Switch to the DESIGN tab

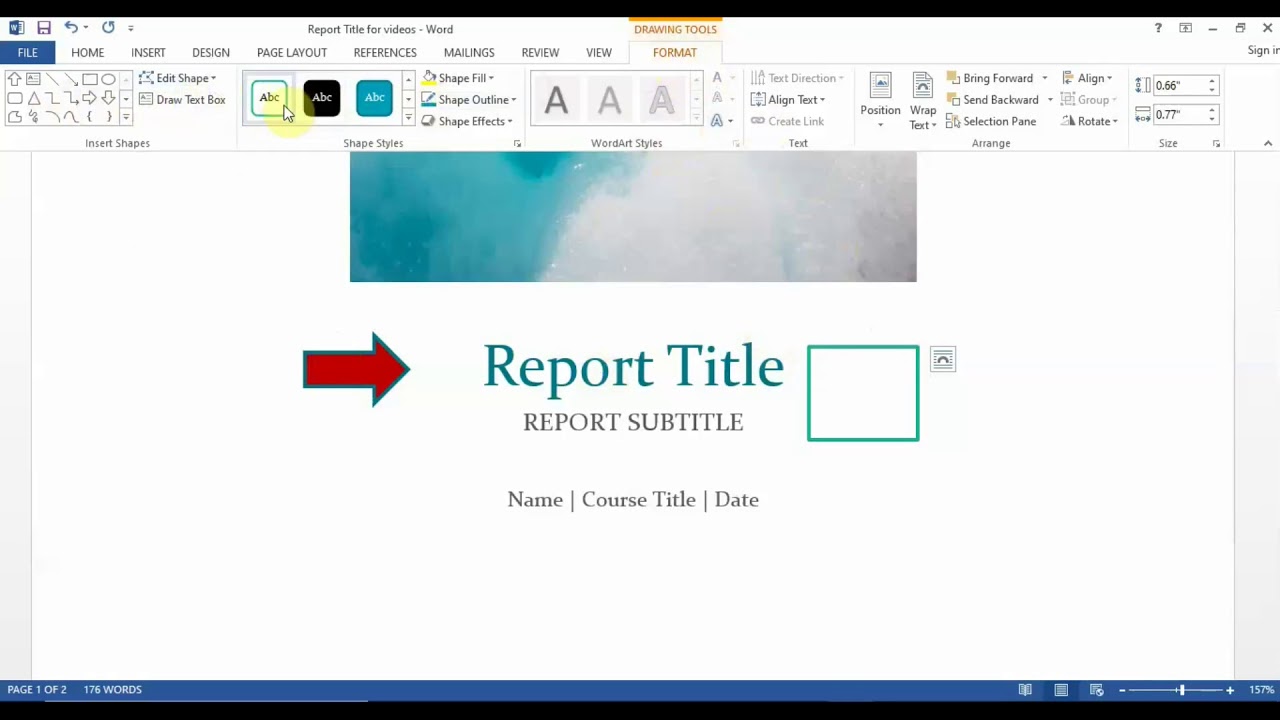(x=211, y=53)
